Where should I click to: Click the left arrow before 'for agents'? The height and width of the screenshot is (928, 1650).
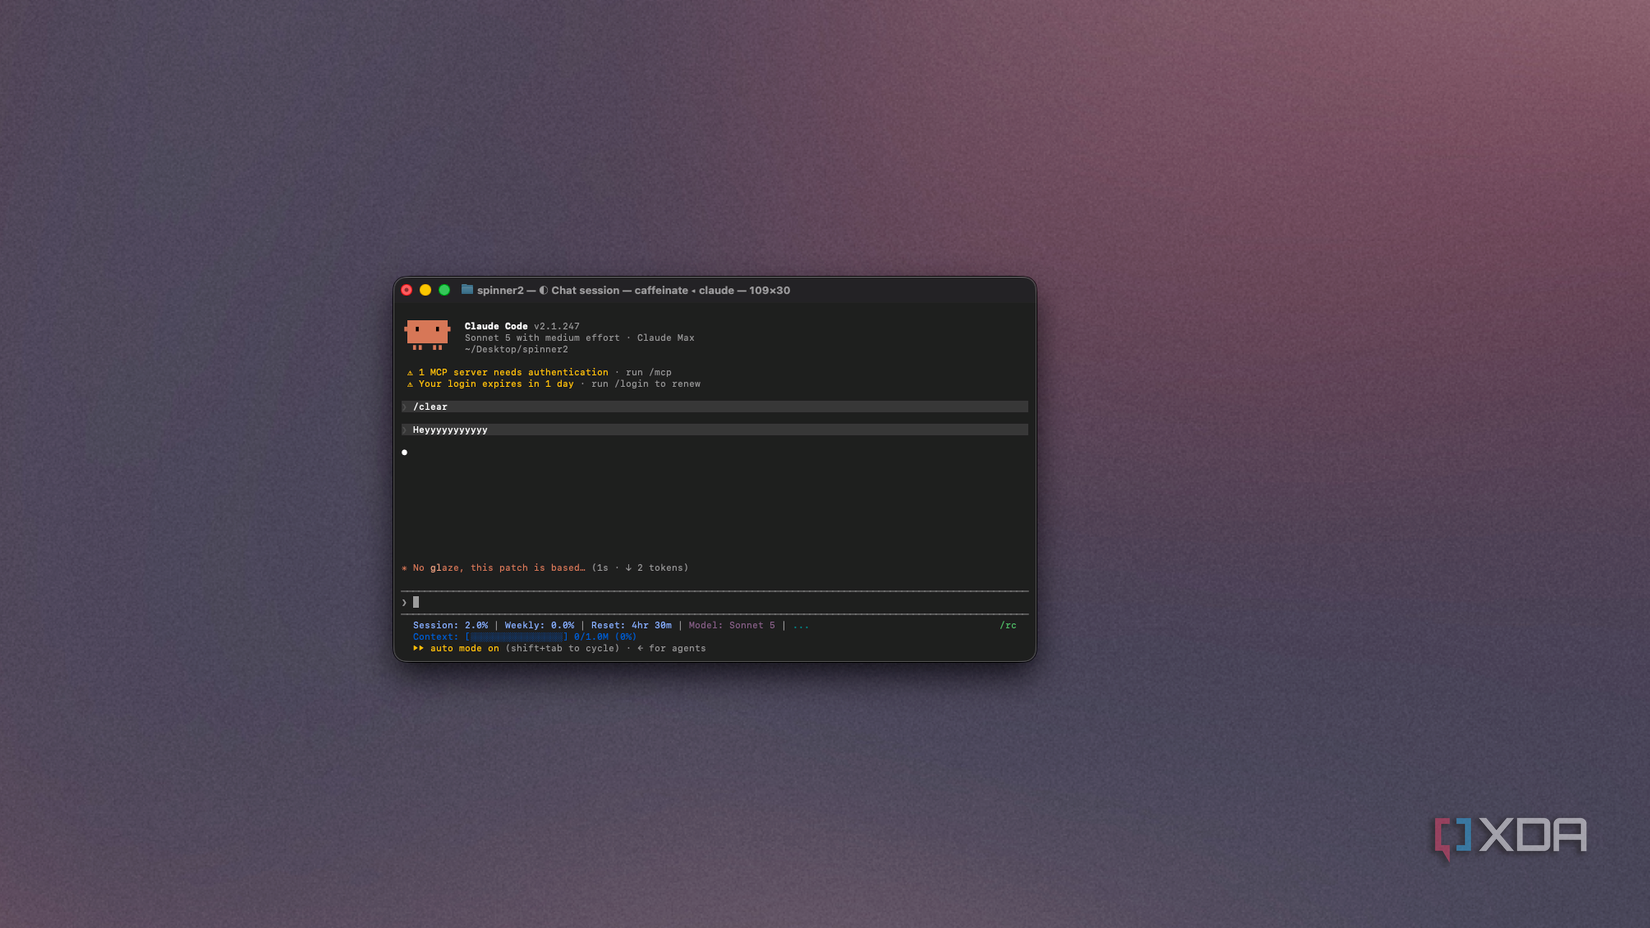pyautogui.click(x=640, y=648)
